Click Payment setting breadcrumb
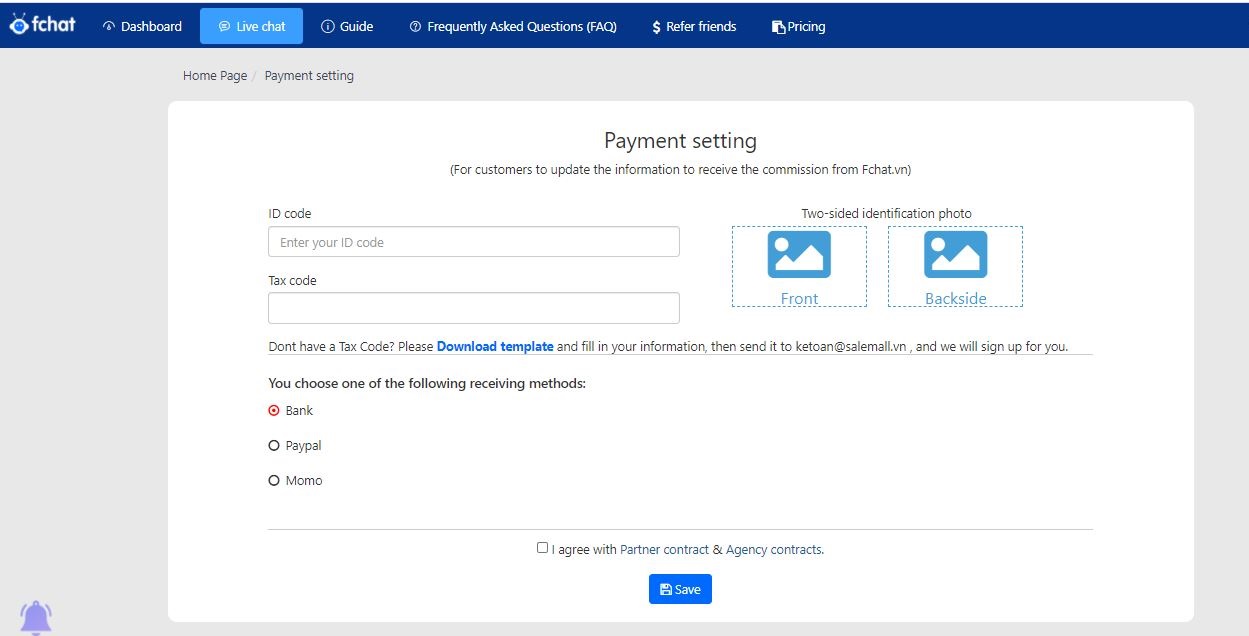1249x636 pixels. 309,76
